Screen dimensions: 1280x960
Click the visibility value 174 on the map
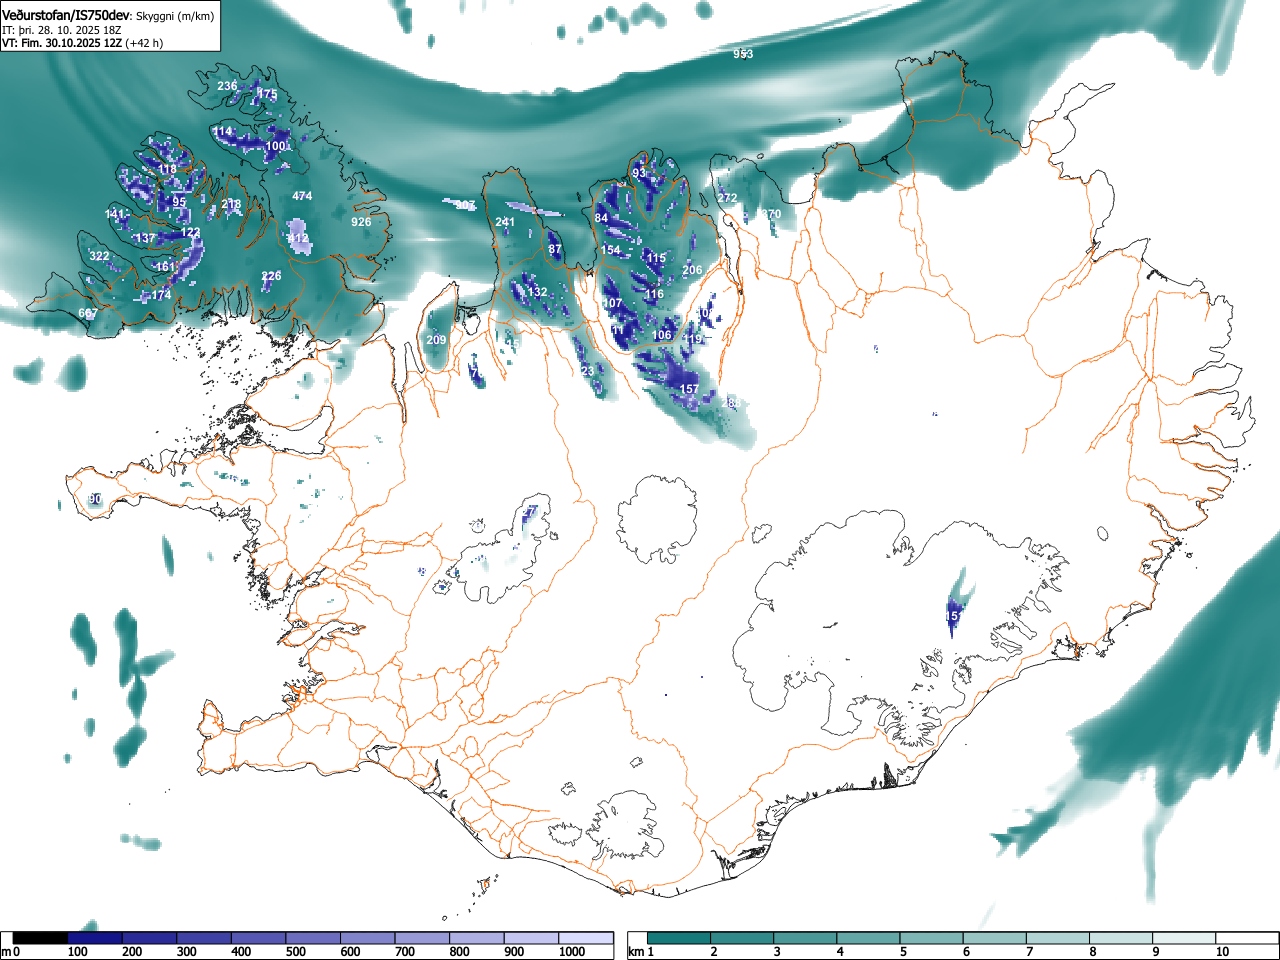[161, 296]
